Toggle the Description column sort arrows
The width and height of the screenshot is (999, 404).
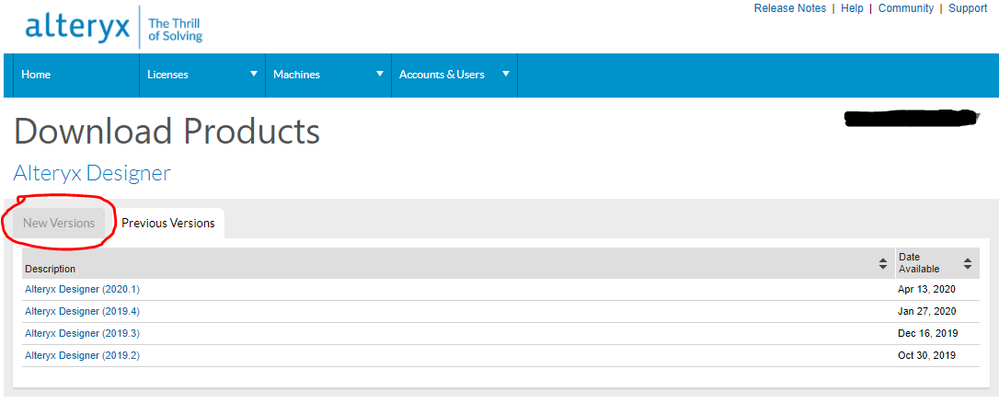883,263
